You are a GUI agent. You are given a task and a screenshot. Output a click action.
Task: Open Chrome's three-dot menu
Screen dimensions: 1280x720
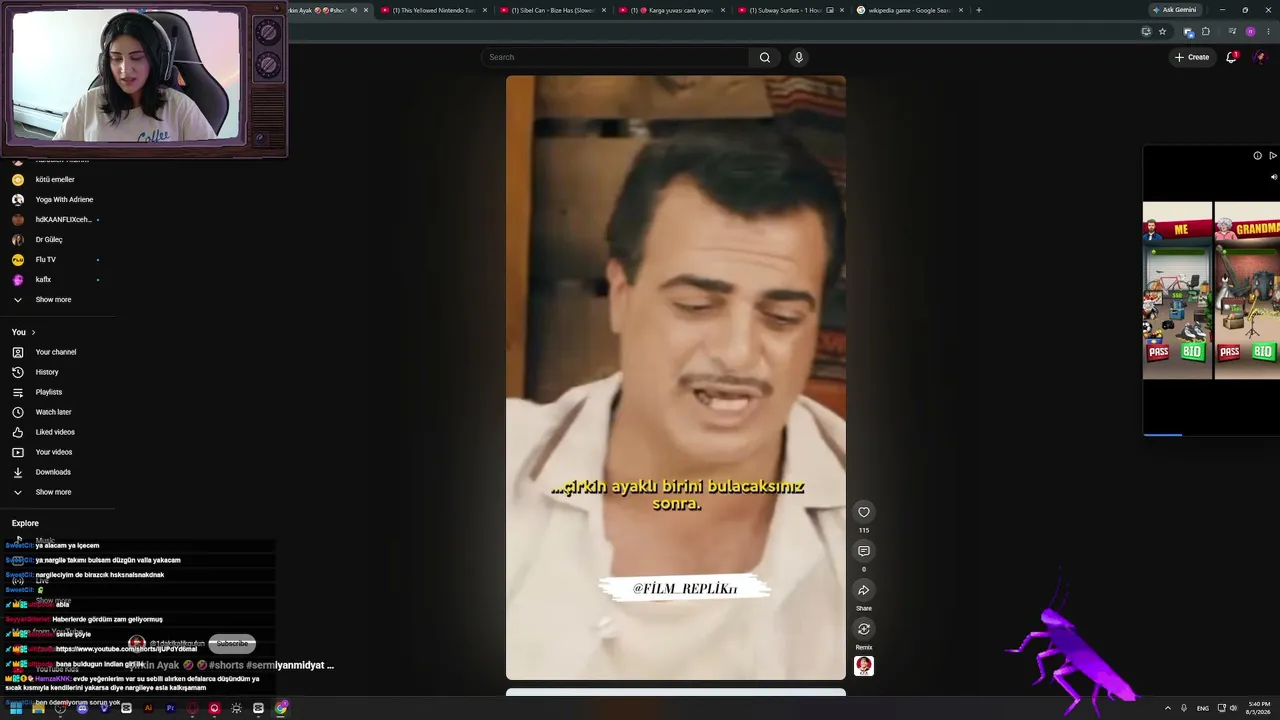[x=1268, y=32]
